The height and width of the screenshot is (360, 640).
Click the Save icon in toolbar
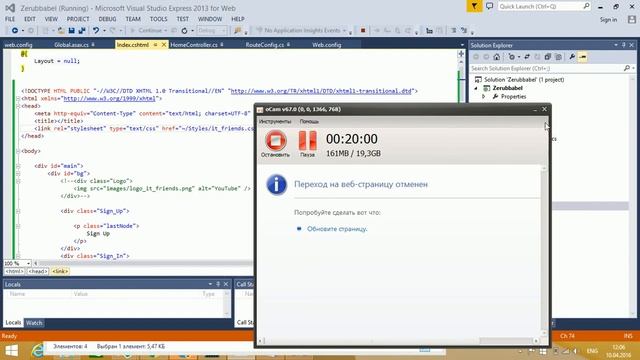pyautogui.click(x=71, y=31)
